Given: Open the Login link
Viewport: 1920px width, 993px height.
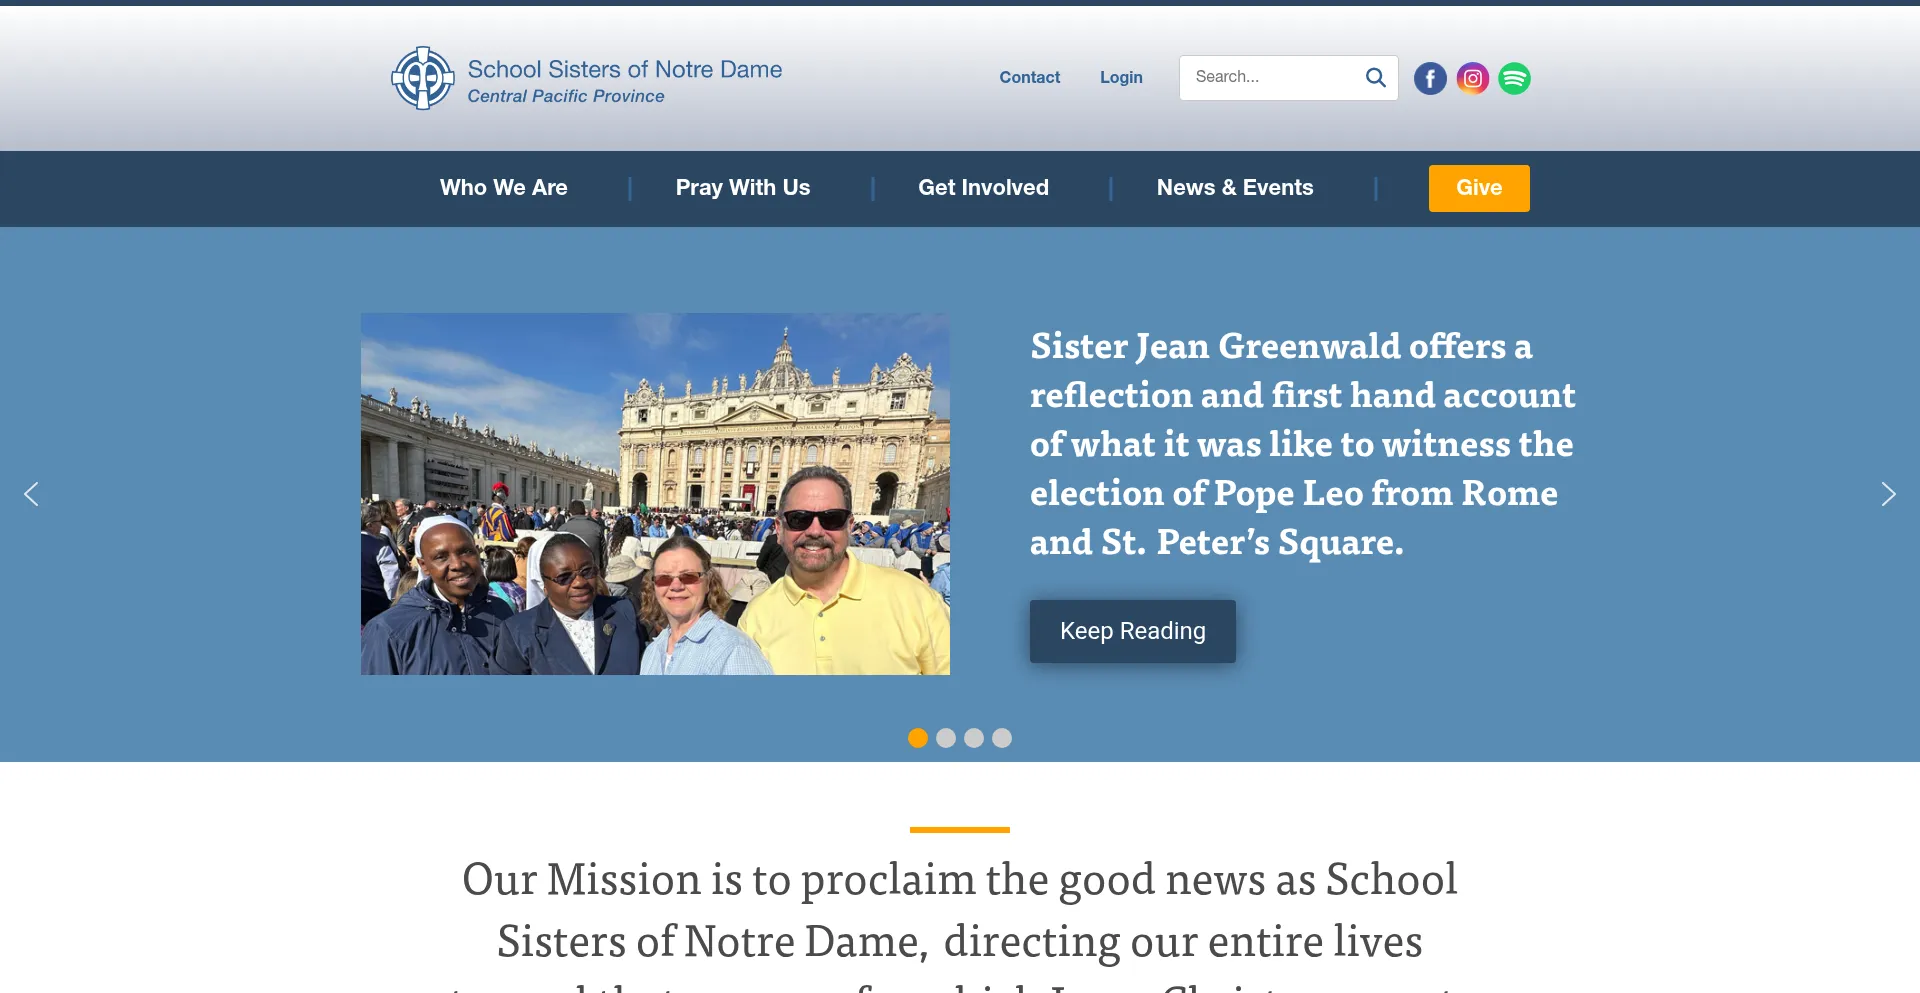Looking at the screenshot, I should click(x=1121, y=77).
